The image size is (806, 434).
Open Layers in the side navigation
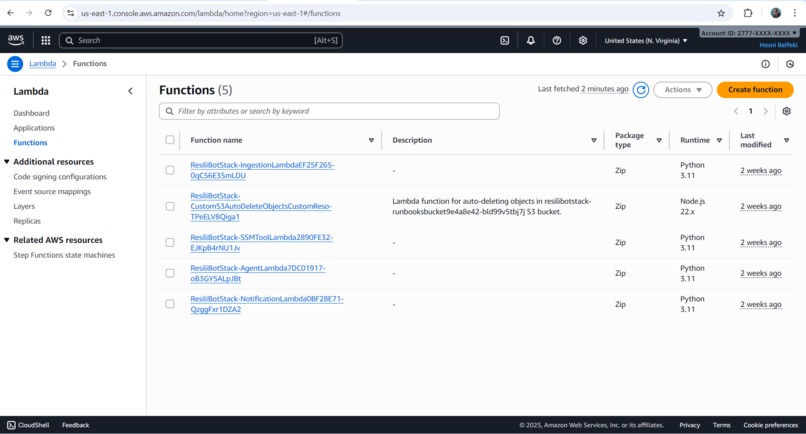24,206
